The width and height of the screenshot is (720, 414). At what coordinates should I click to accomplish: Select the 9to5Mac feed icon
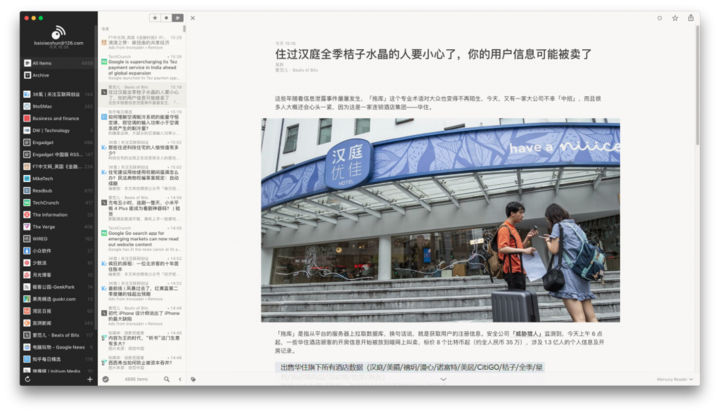(27, 106)
